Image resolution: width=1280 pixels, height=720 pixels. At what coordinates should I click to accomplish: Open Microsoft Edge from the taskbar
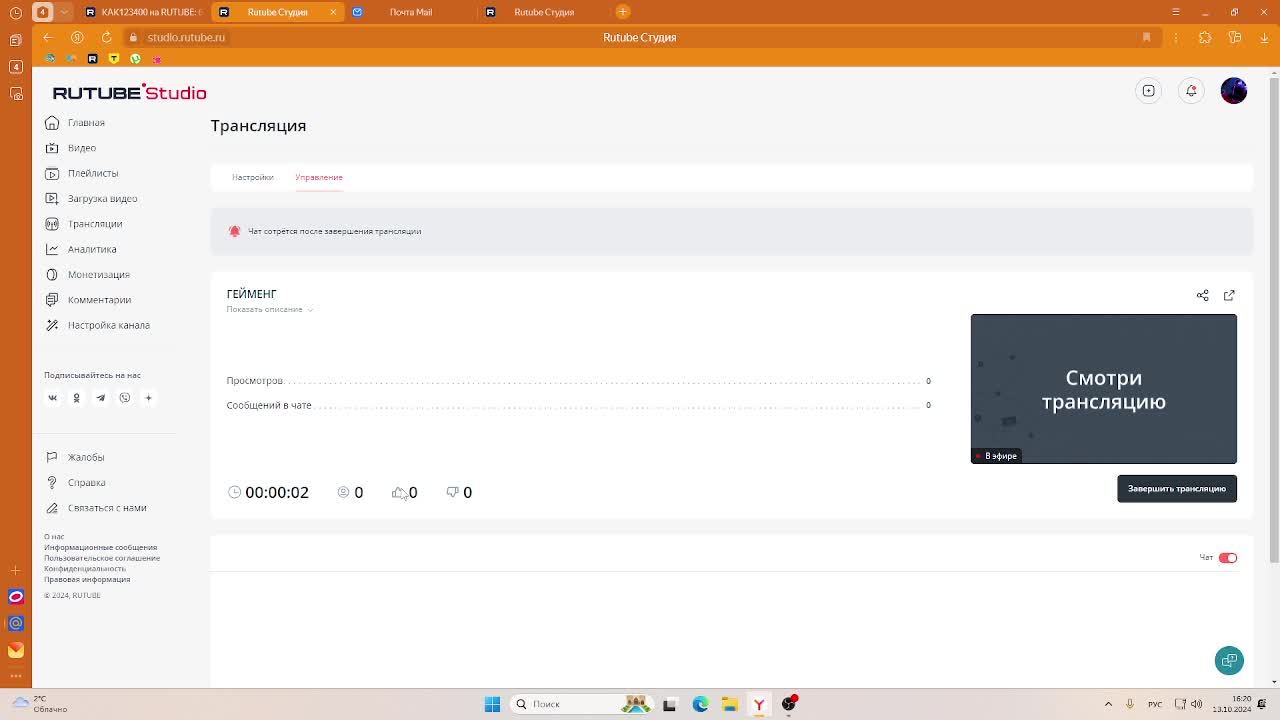pyautogui.click(x=700, y=704)
